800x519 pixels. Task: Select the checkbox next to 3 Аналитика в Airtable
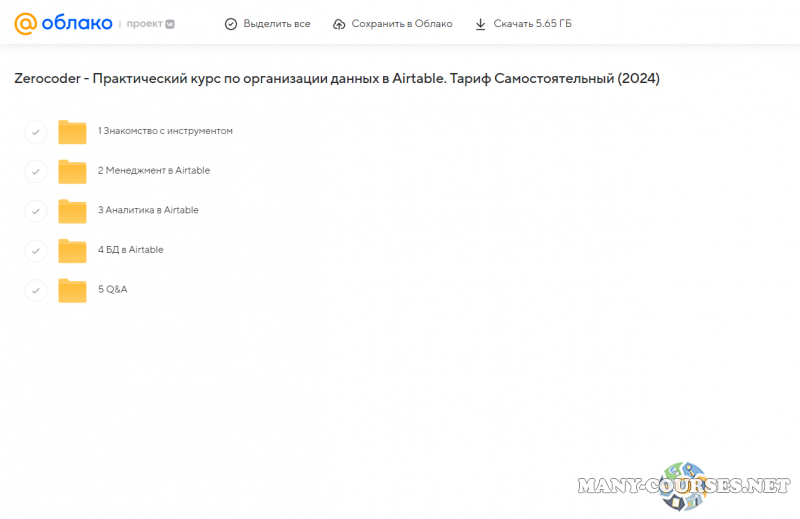point(35,211)
